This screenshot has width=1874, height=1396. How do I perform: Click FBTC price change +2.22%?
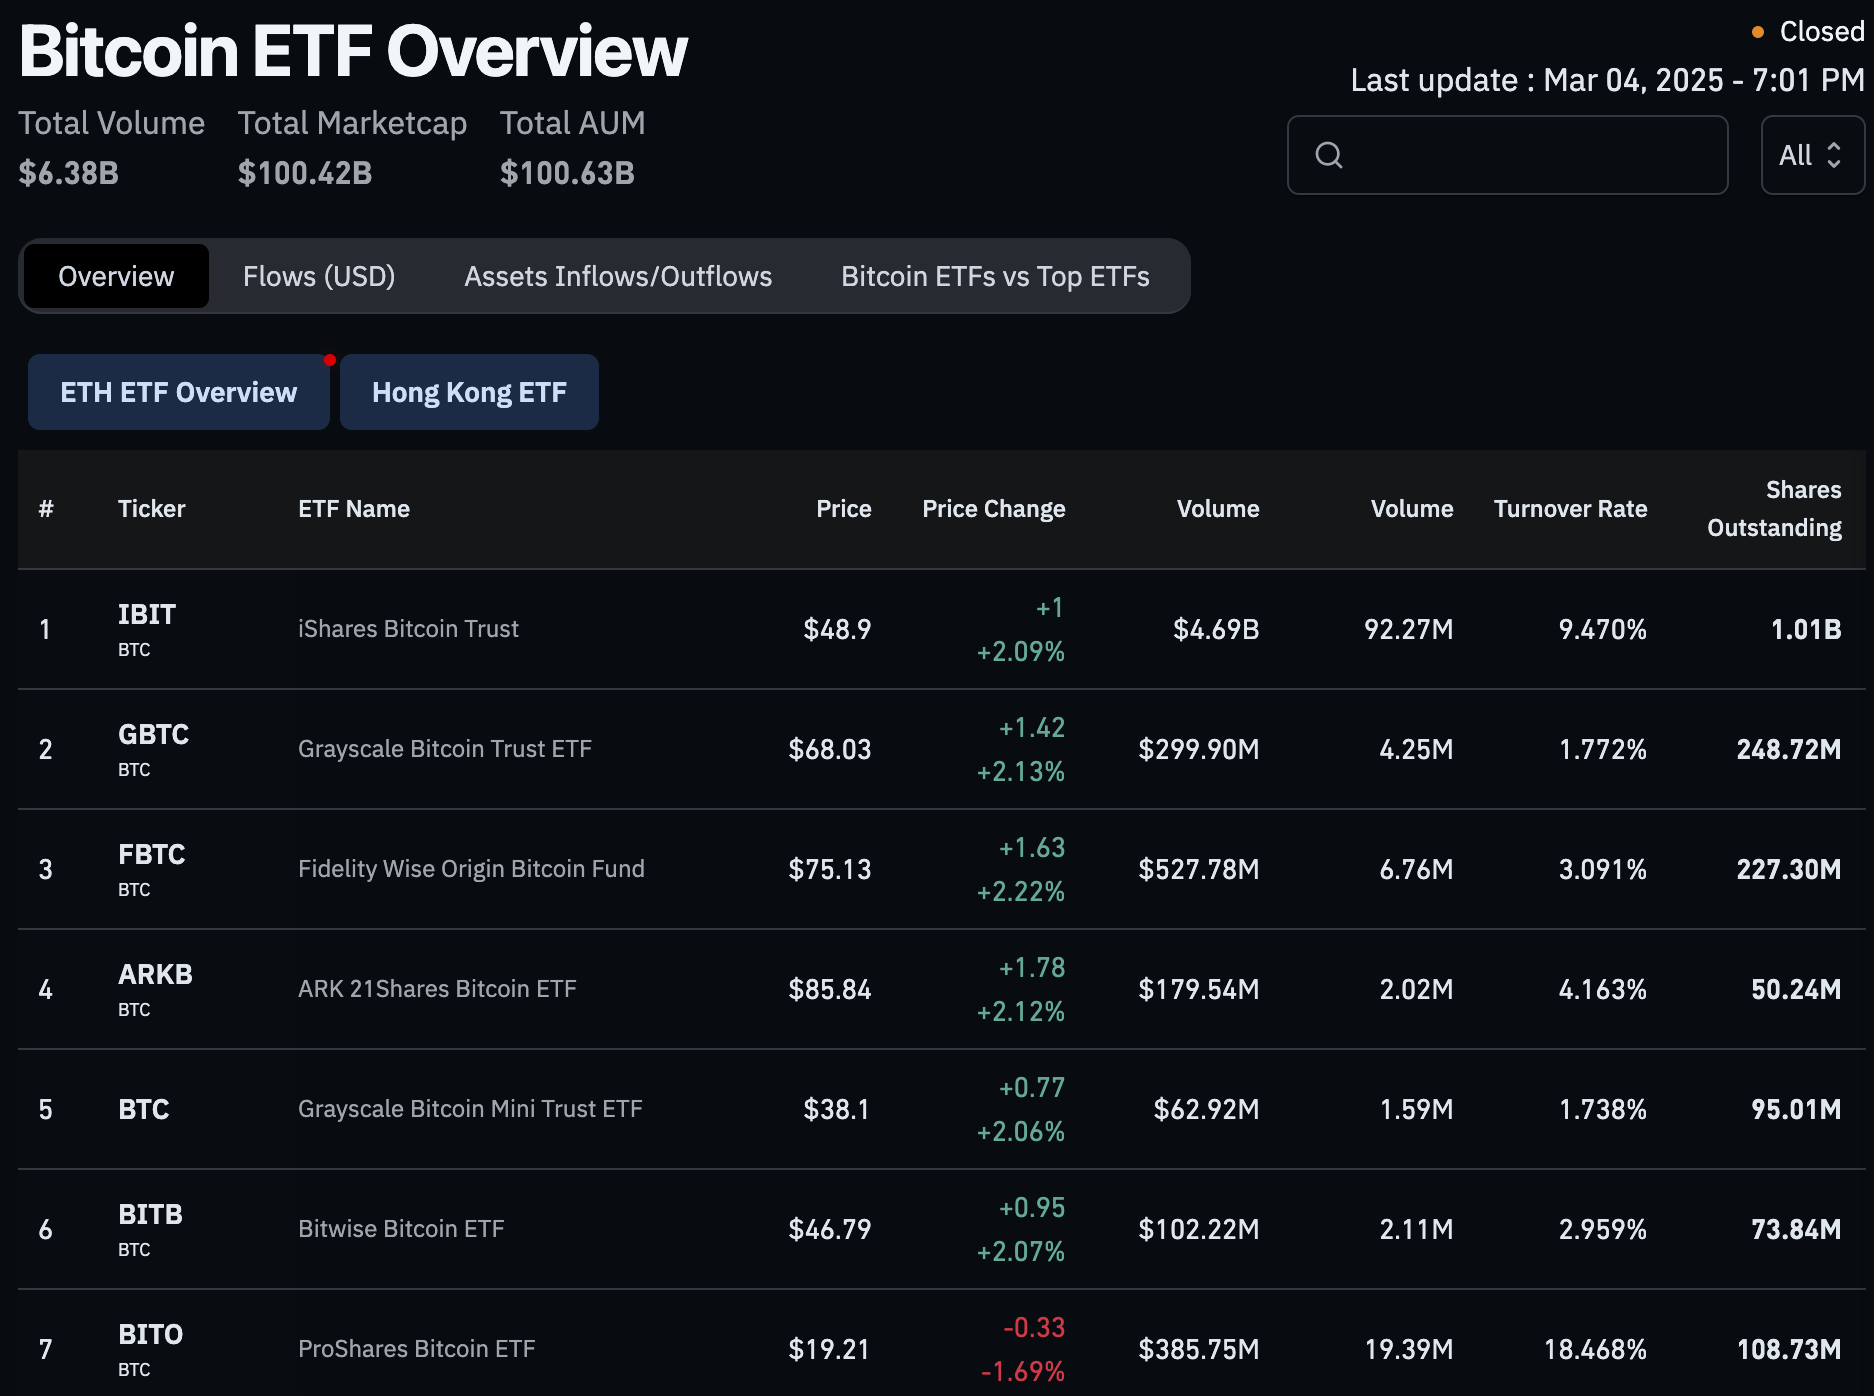point(1020,891)
